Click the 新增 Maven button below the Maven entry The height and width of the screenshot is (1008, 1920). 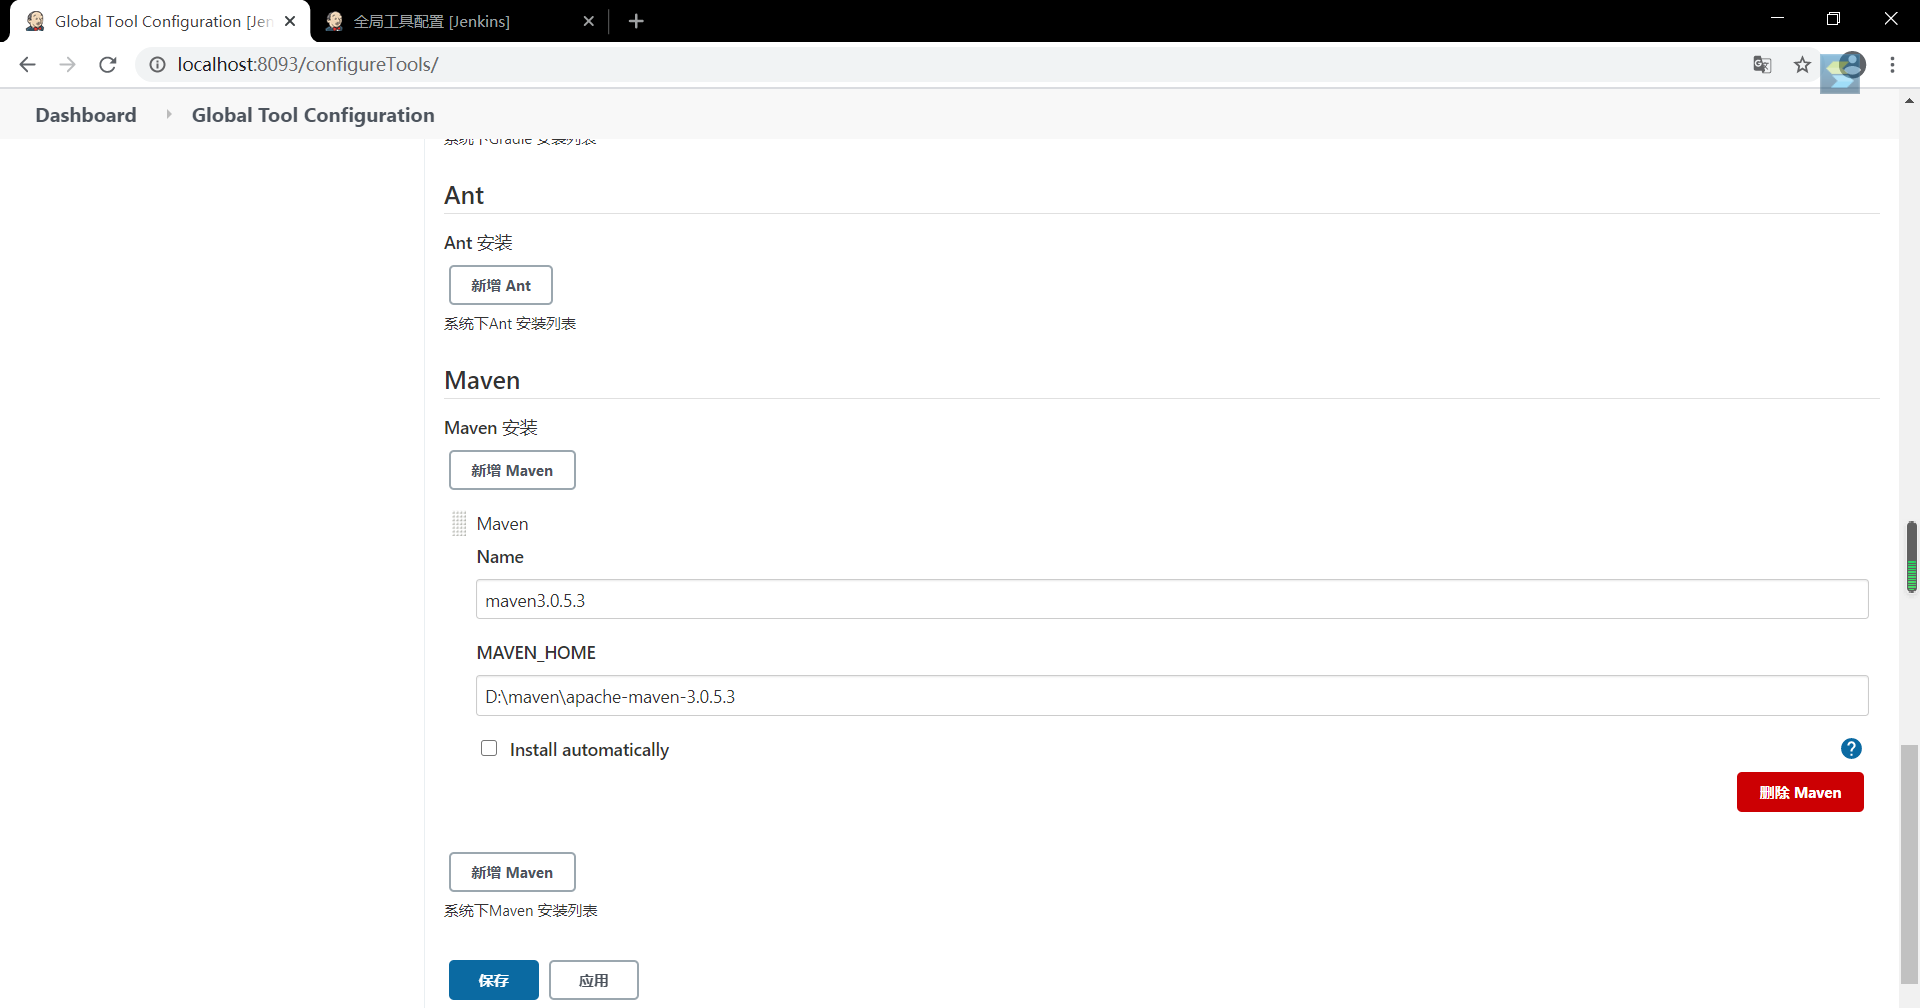[x=512, y=872]
